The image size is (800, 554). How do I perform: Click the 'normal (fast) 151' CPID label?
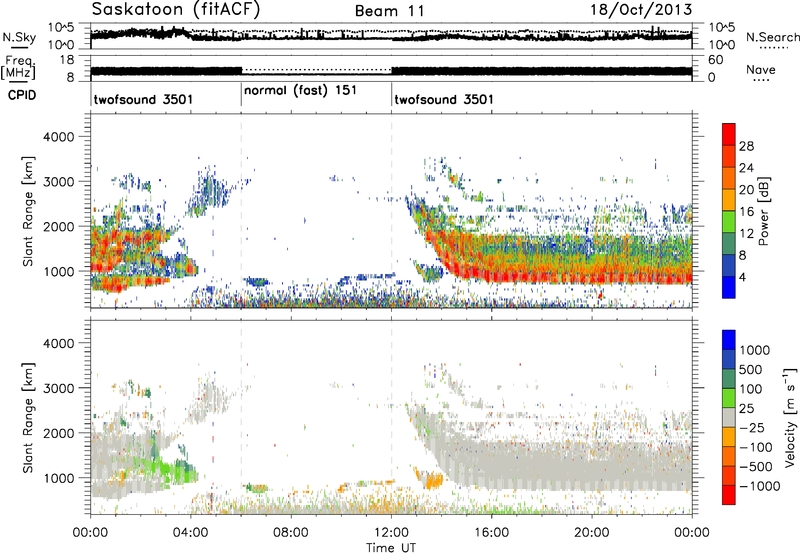[301, 91]
